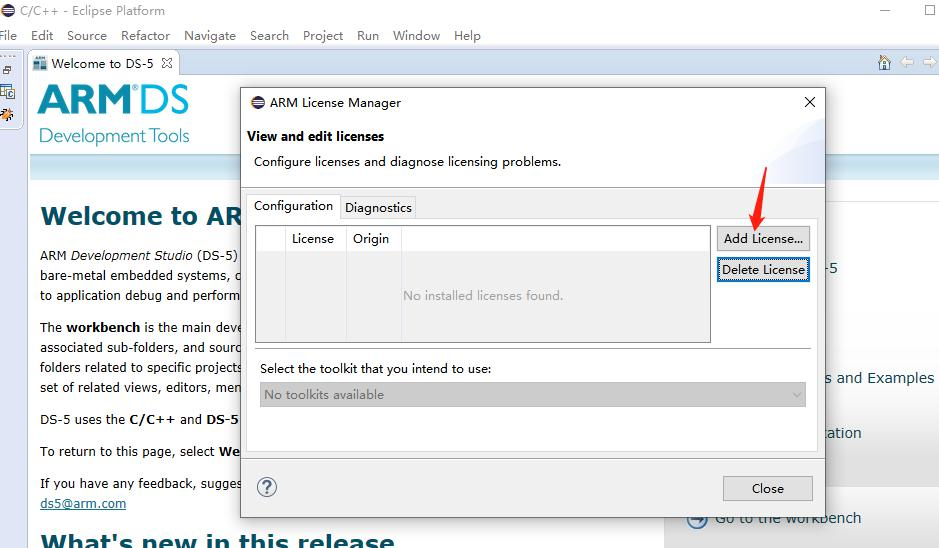Switch to the Diagnostics tab
The height and width of the screenshot is (548, 939).
378,207
